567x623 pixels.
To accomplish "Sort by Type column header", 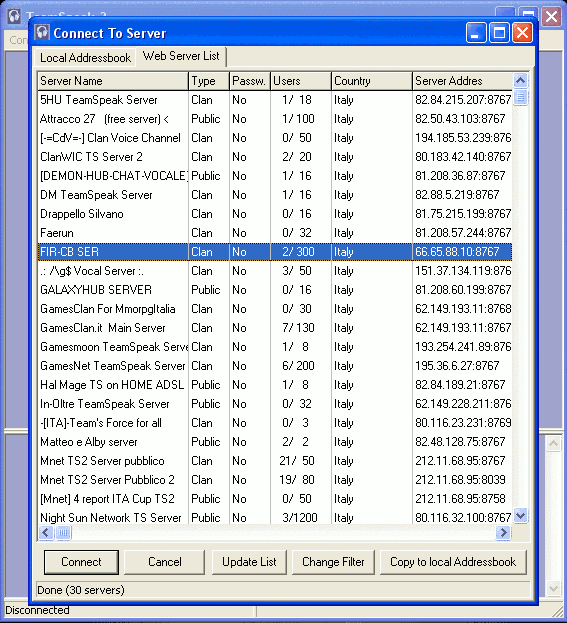I will [x=209, y=81].
